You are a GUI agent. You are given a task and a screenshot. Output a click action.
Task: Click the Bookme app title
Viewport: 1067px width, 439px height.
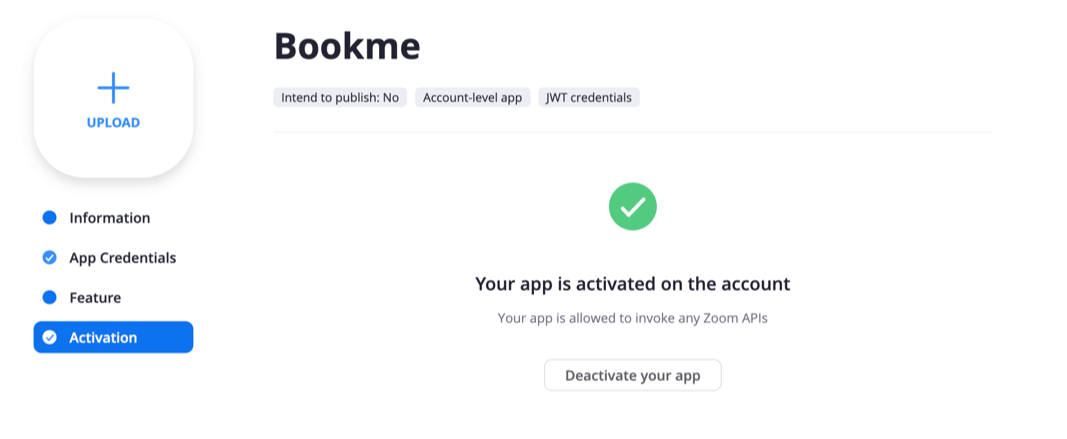347,46
